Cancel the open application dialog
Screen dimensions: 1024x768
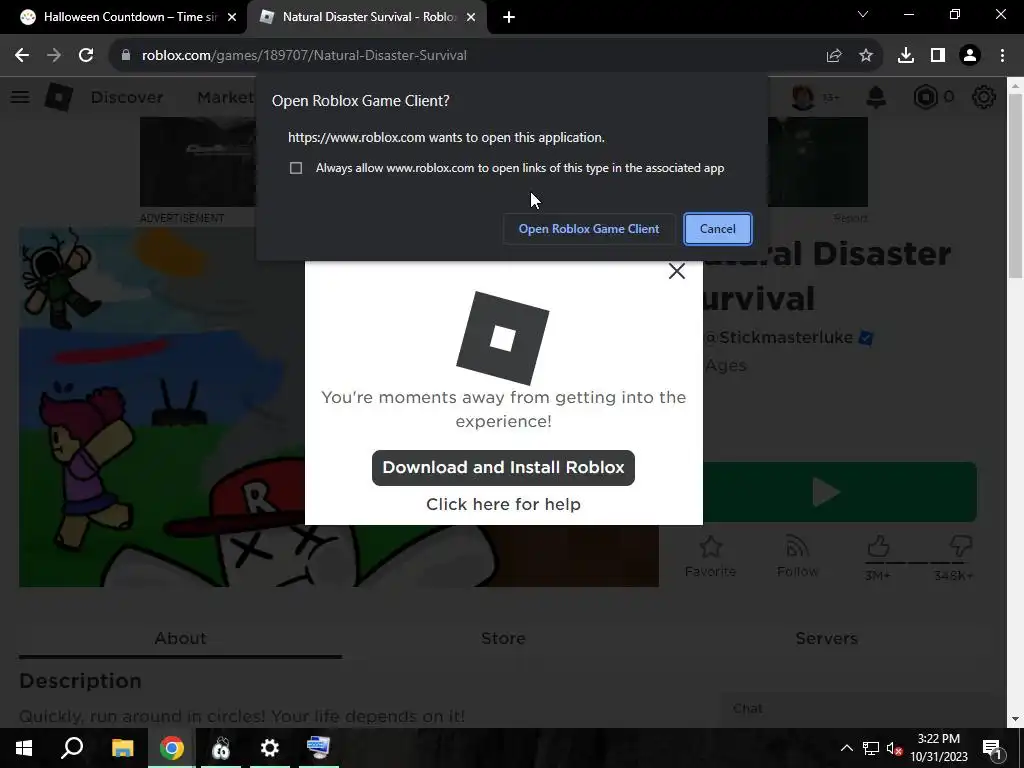pyautogui.click(x=718, y=229)
